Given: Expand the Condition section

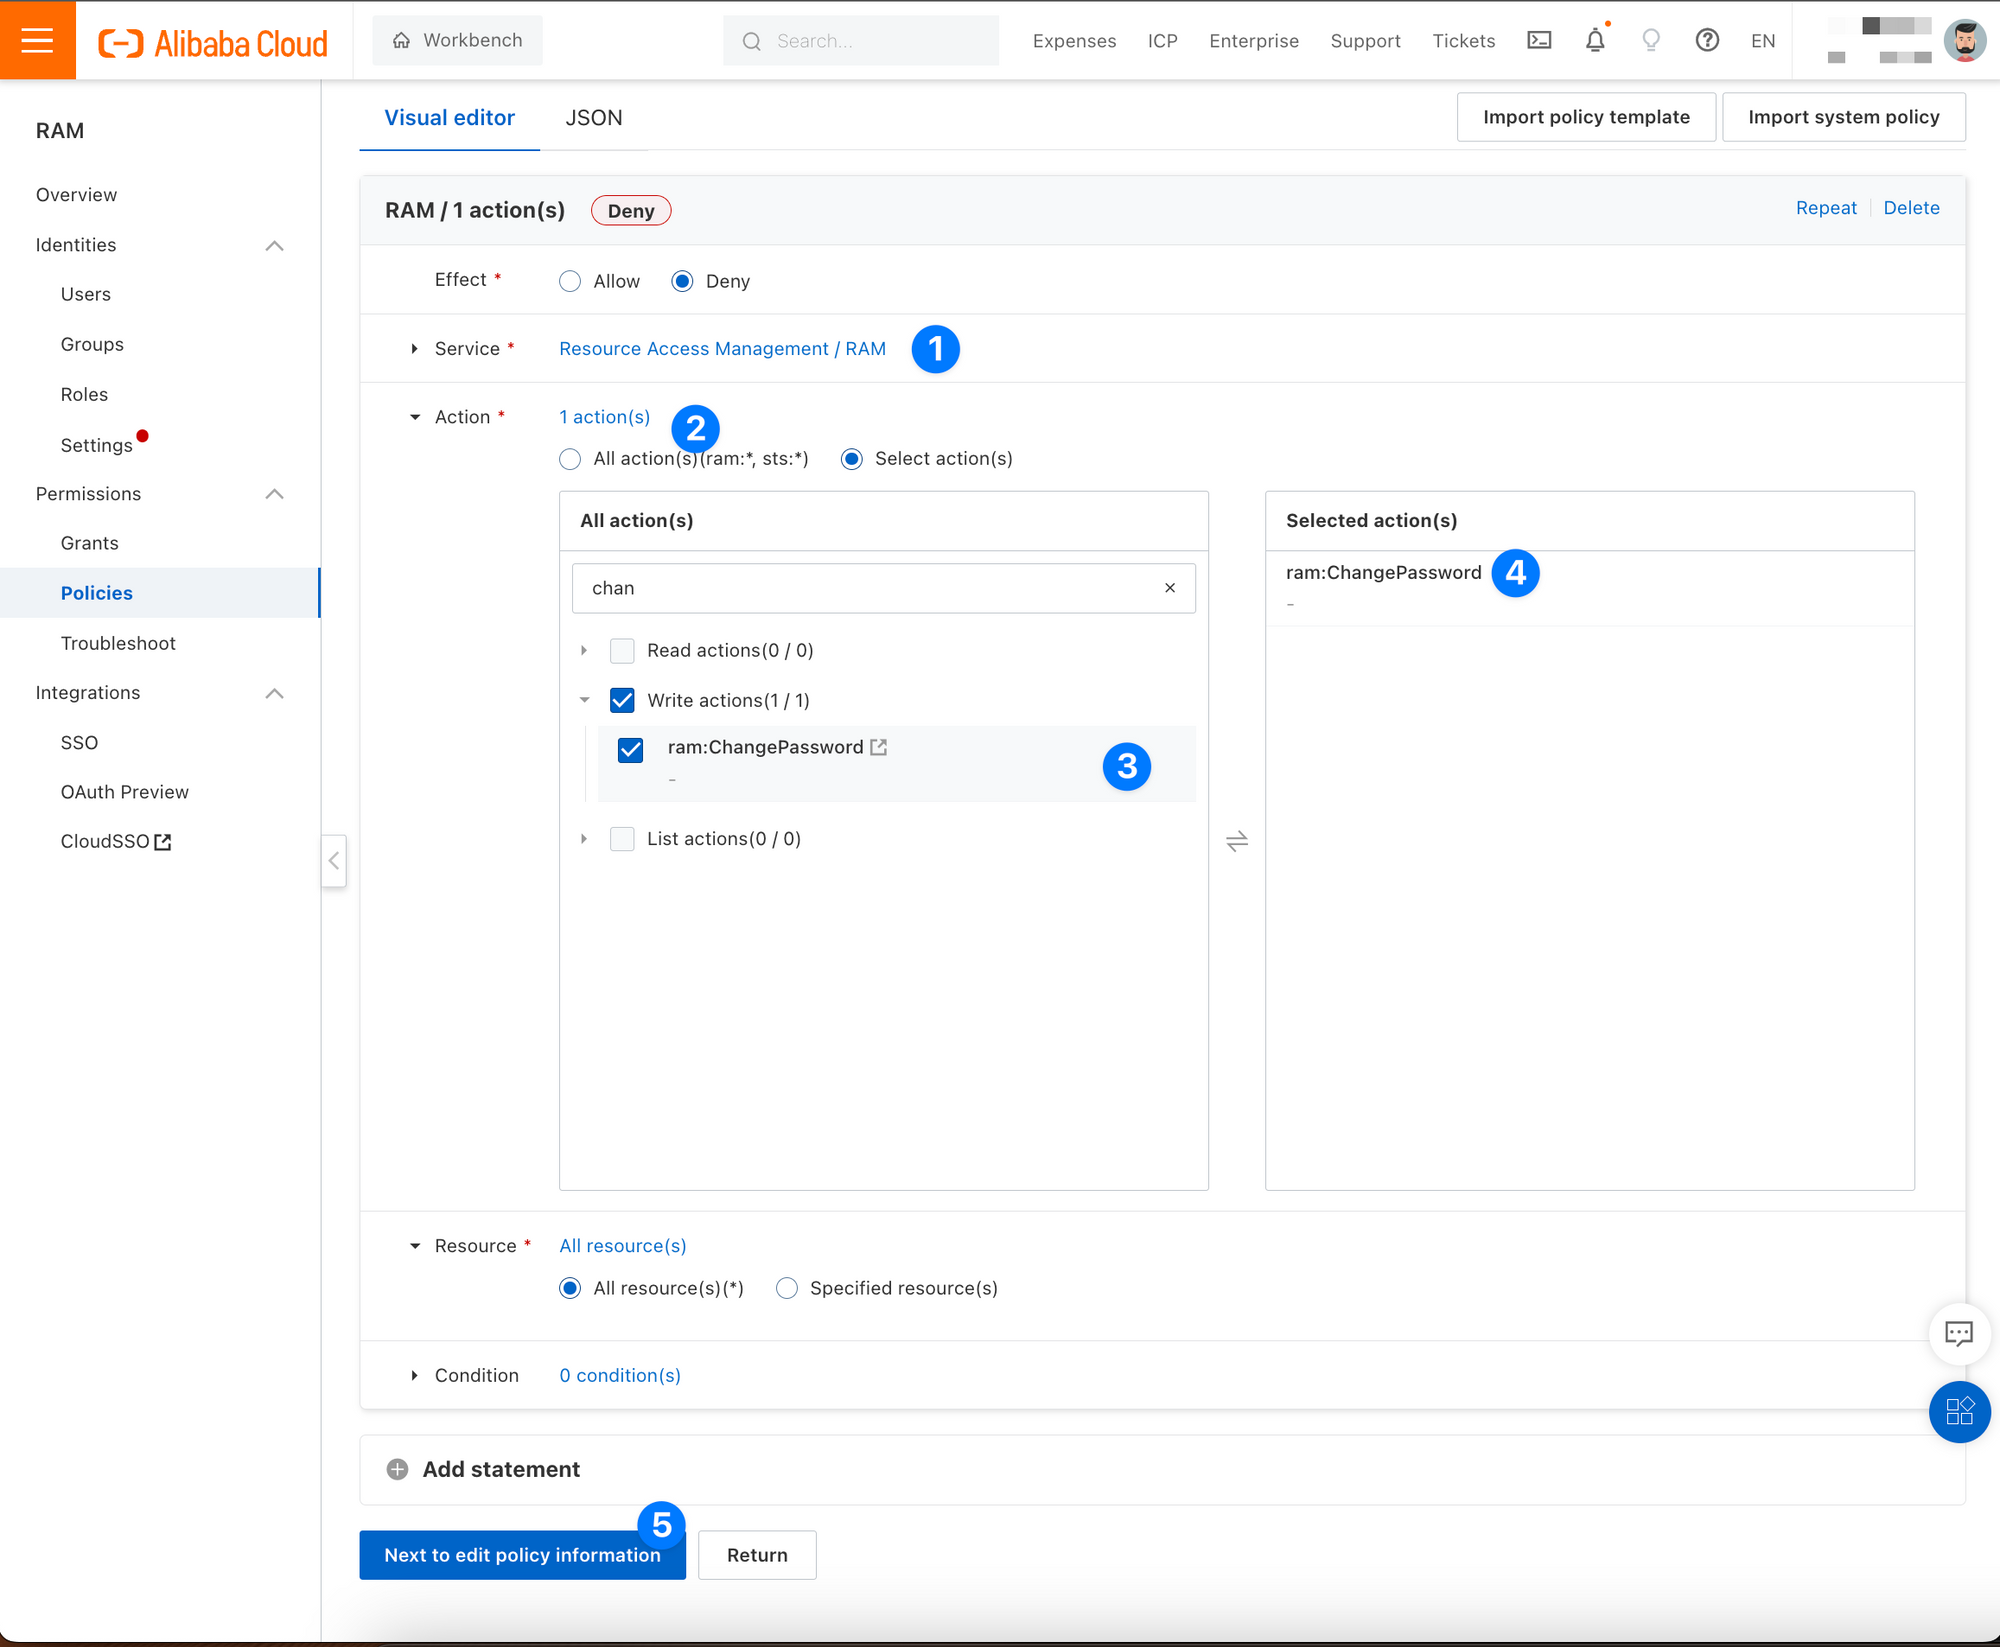Looking at the screenshot, I should [414, 1375].
